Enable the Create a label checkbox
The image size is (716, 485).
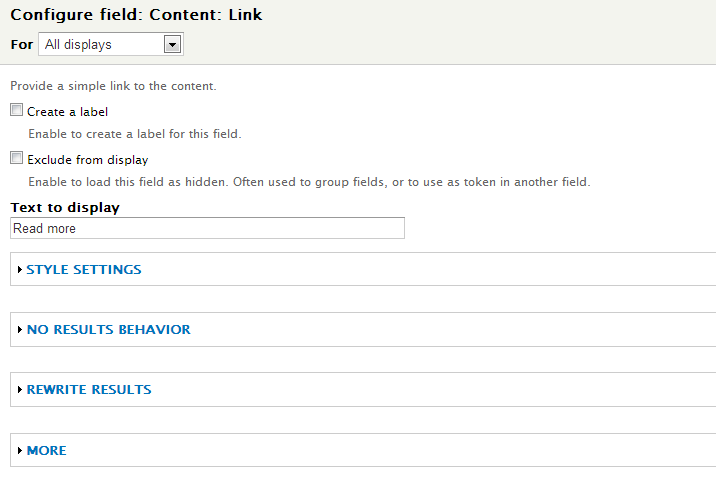coord(16,110)
